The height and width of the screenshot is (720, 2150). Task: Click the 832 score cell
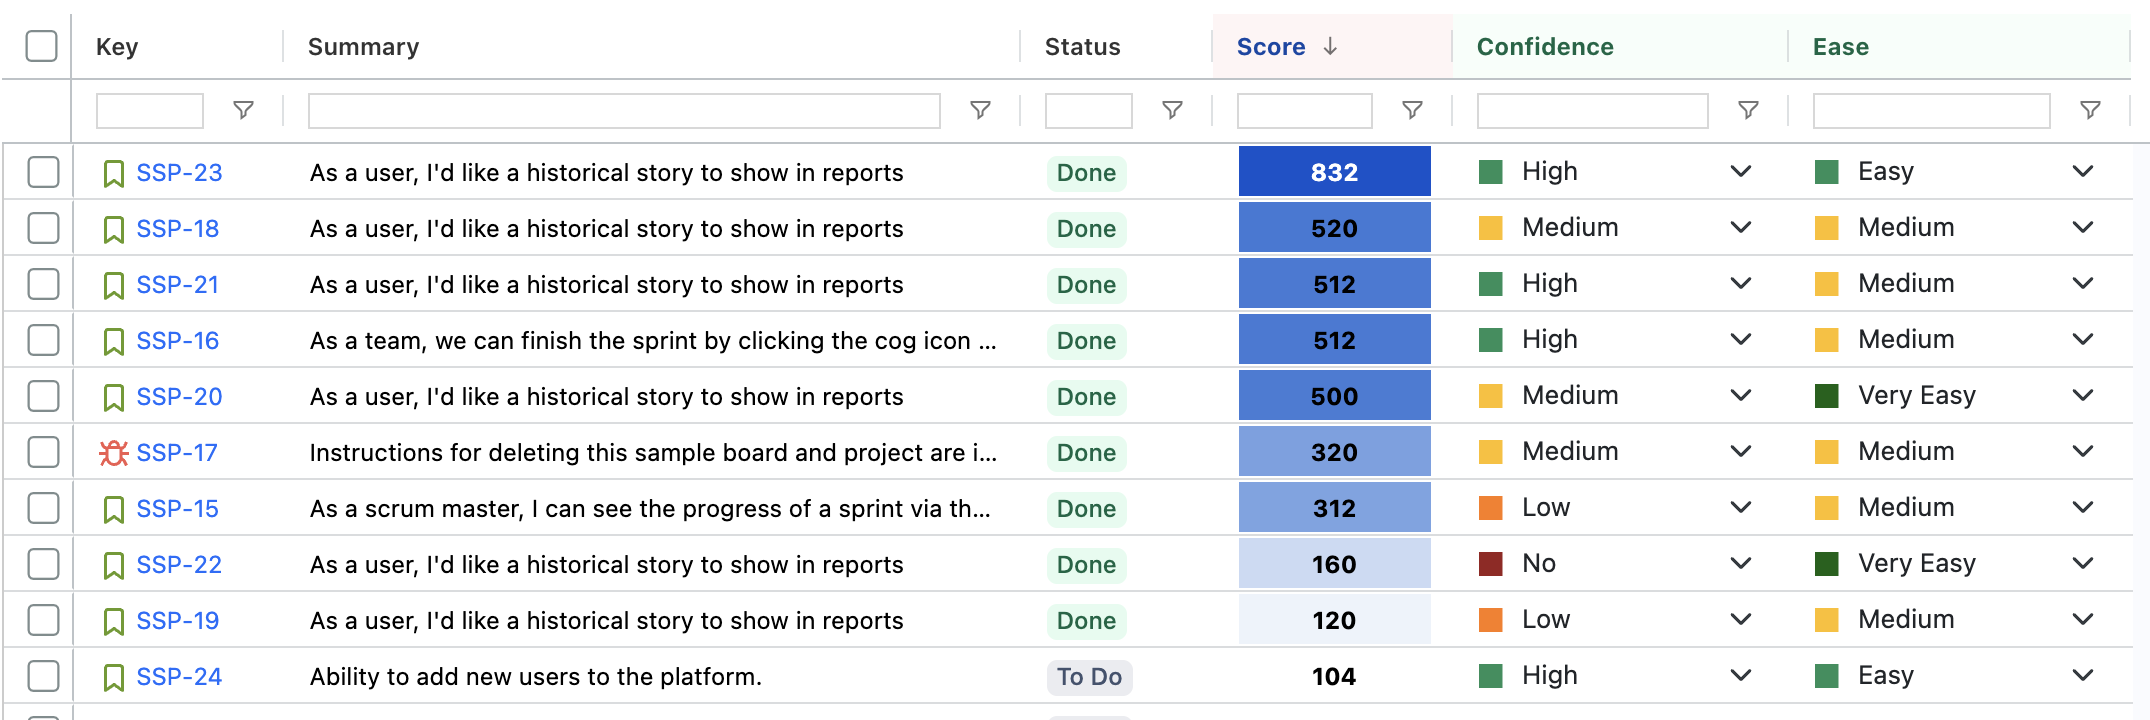[1334, 172]
